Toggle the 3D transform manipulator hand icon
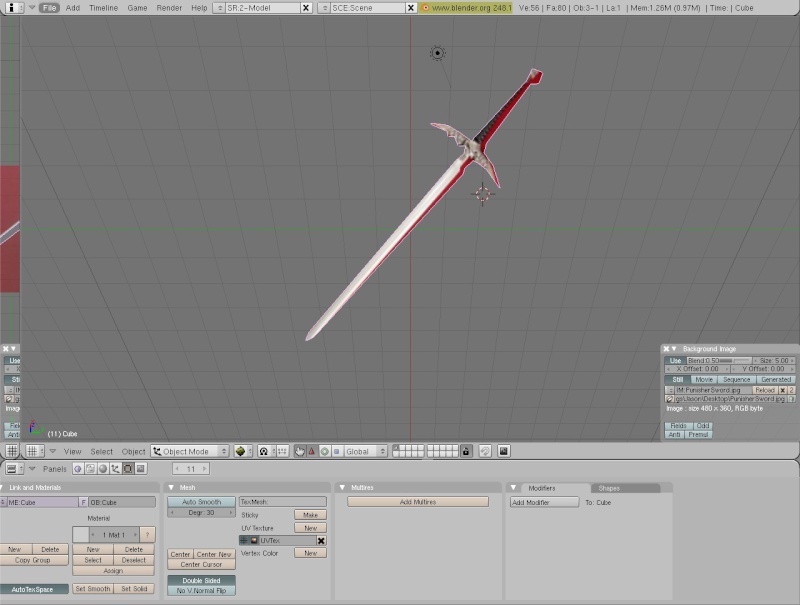800x605 pixels. coord(299,451)
